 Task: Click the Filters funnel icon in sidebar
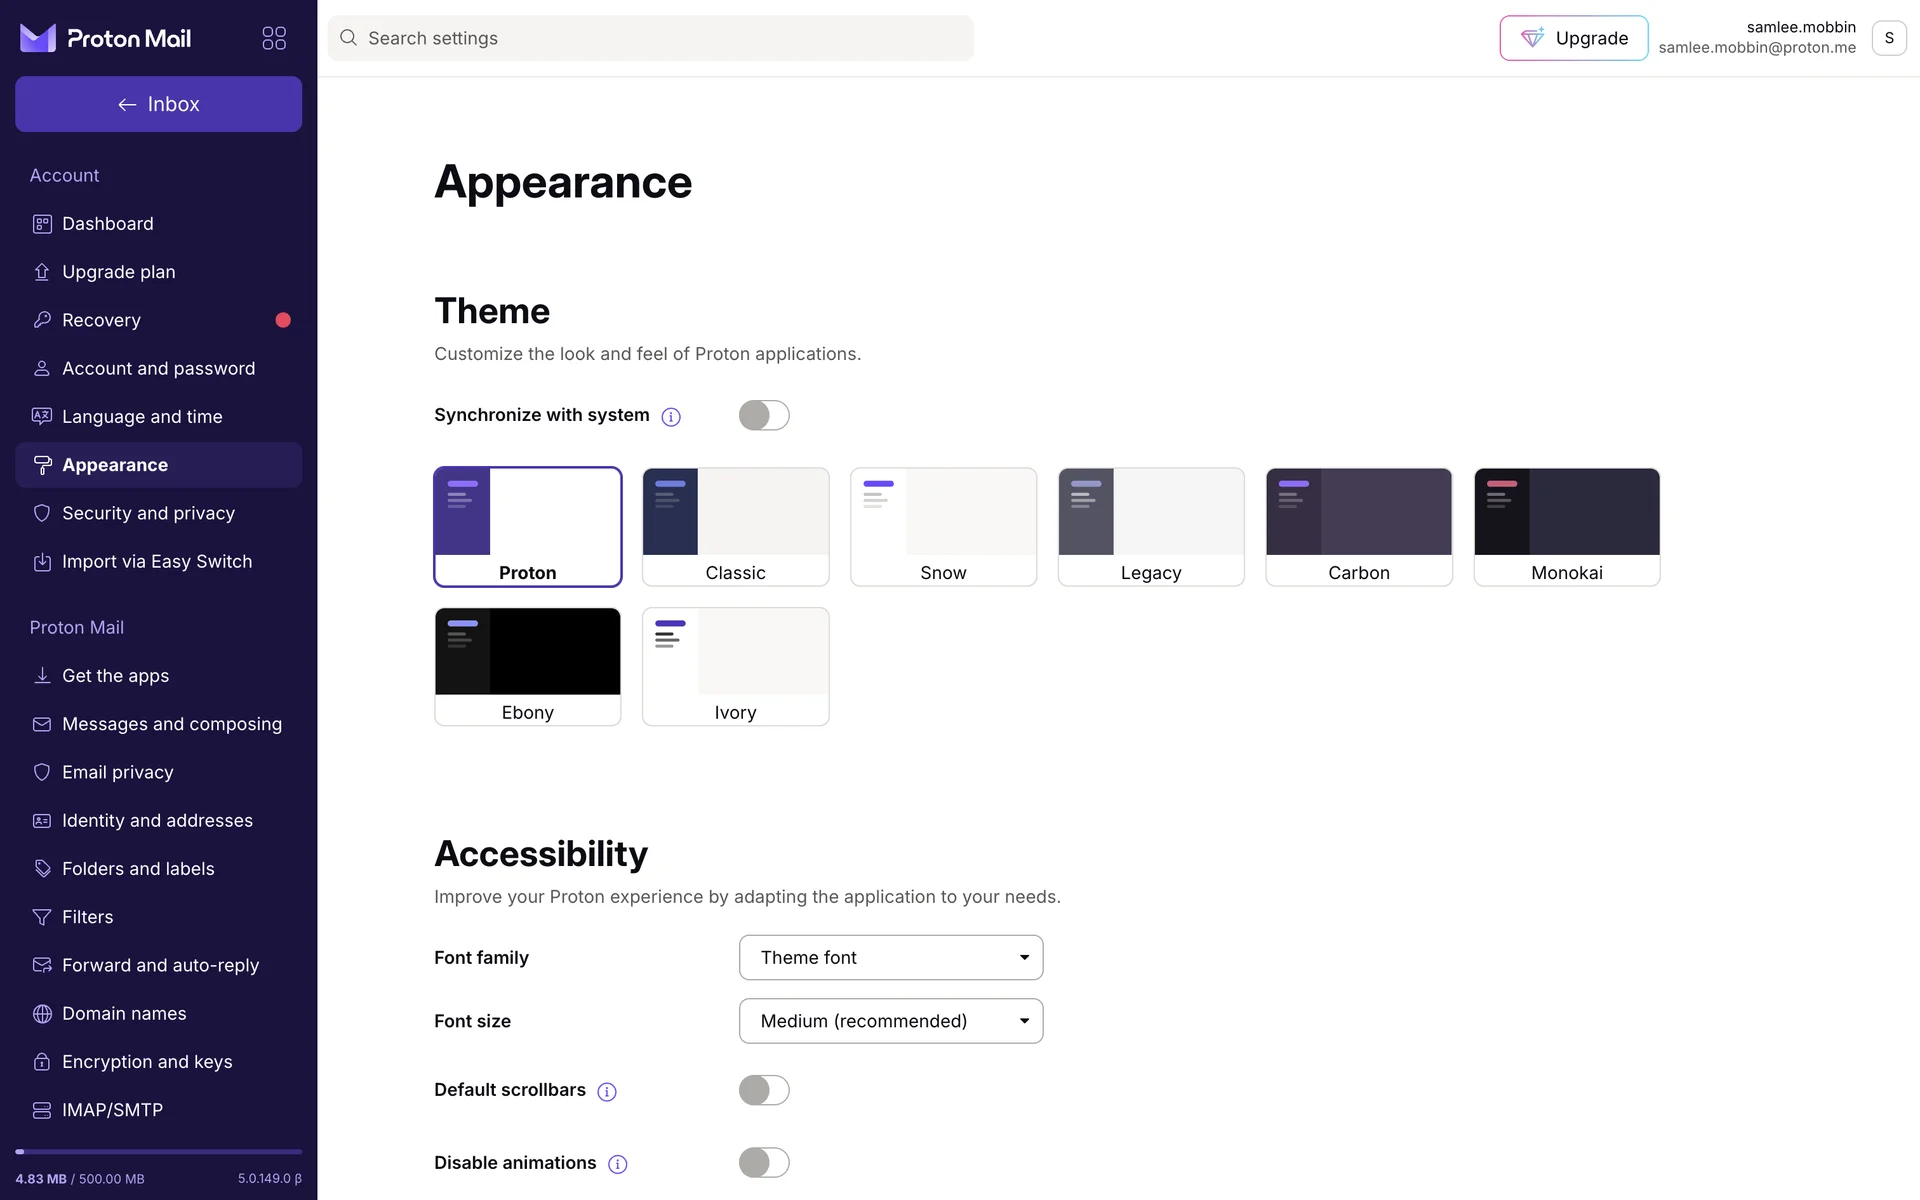[x=42, y=917]
